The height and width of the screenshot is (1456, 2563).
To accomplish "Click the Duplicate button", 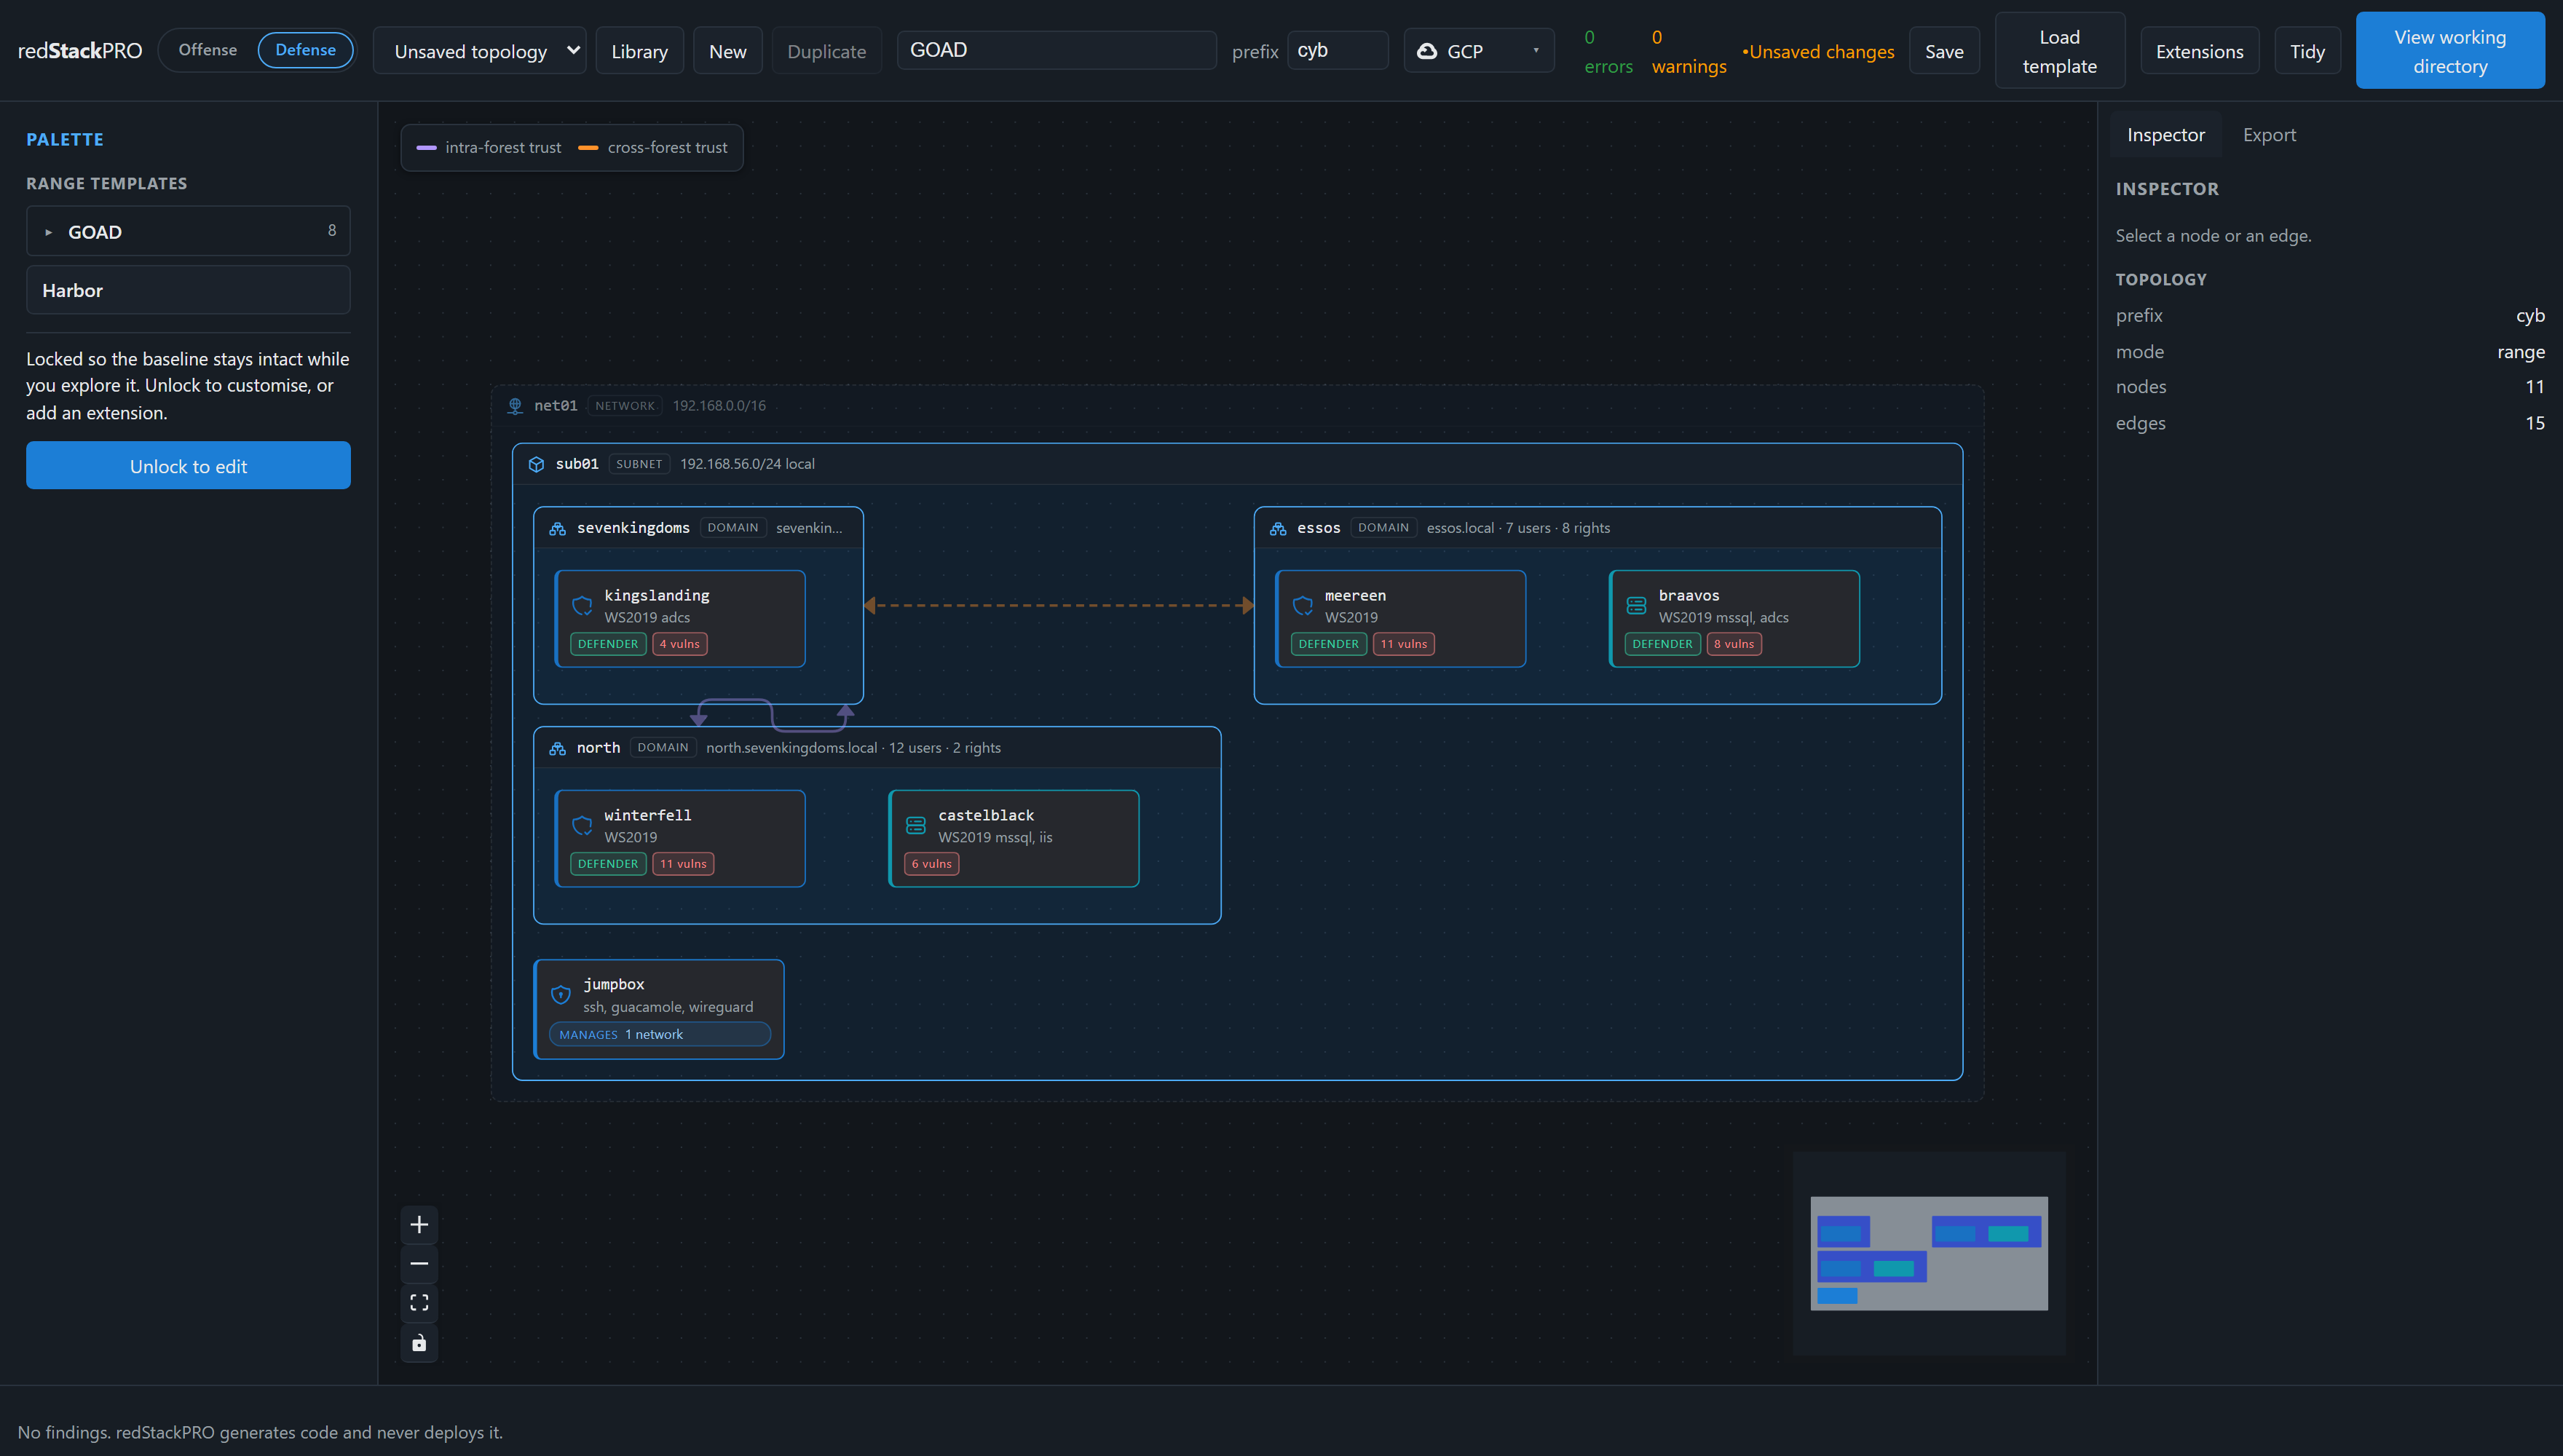I will [x=826, y=51].
